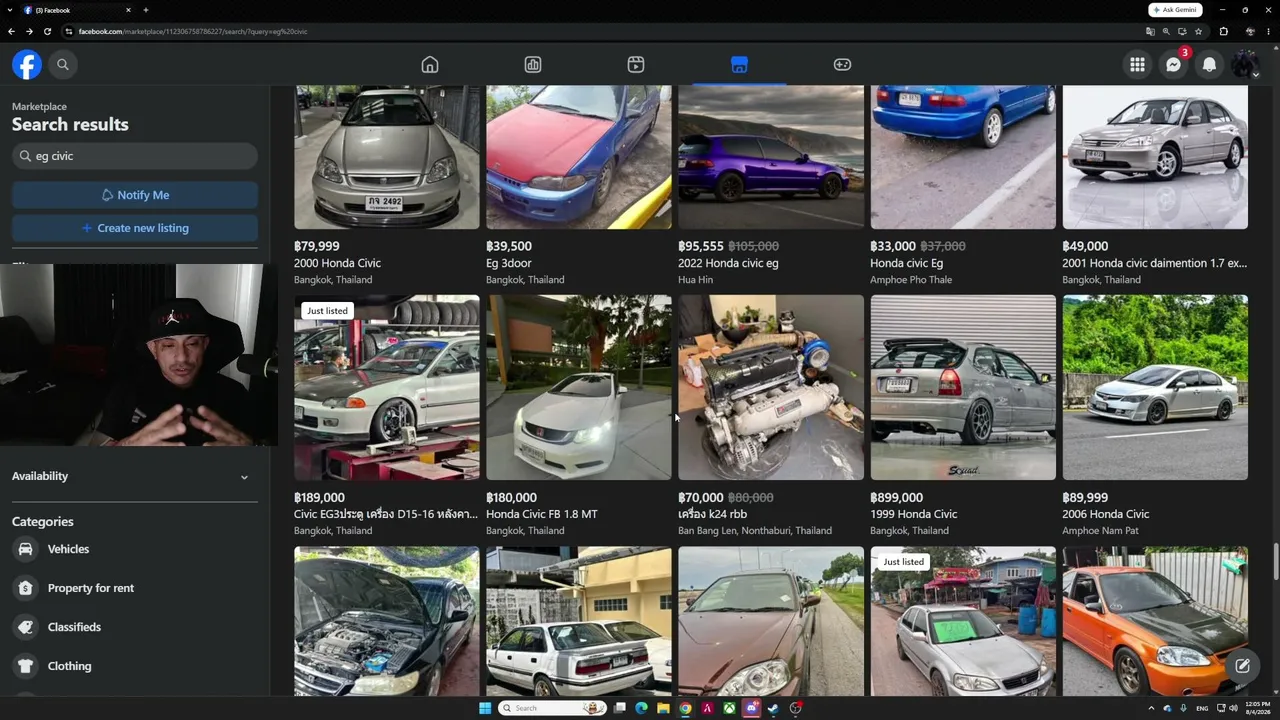Screen dimensions: 1280x720
Task: Click the Windows taskbar search box
Action: (x=553, y=708)
